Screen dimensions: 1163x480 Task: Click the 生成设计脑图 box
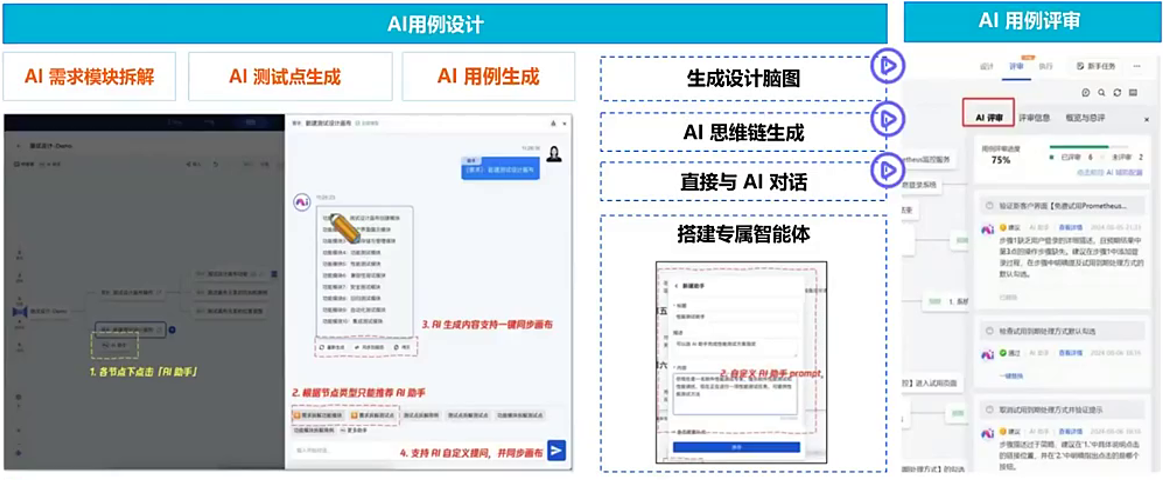pyautogui.click(x=742, y=79)
